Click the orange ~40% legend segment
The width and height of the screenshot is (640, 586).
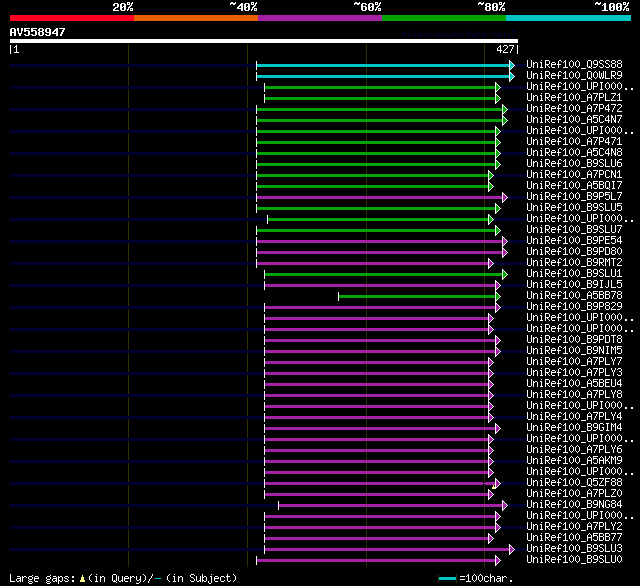coord(196,18)
